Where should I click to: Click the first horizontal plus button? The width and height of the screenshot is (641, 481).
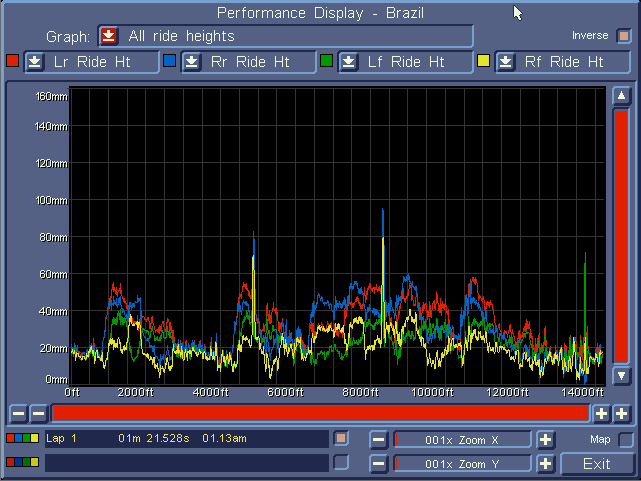(x=601, y=414)
